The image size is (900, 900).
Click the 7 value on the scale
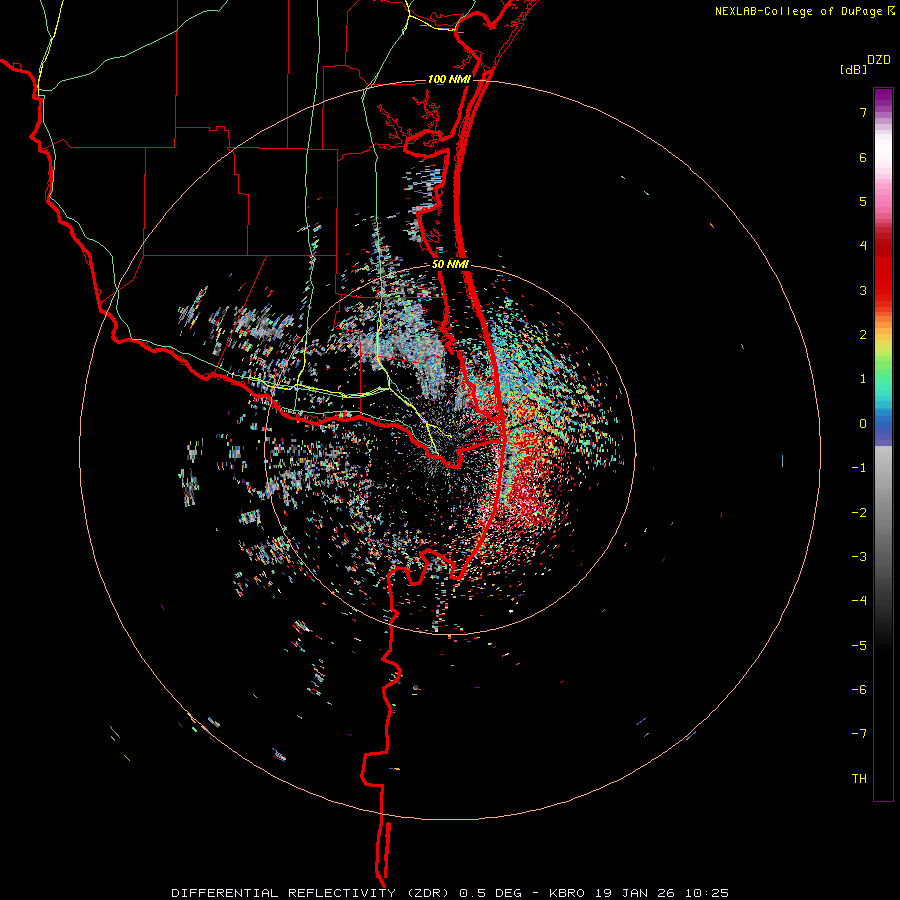(x=863, y=112)
